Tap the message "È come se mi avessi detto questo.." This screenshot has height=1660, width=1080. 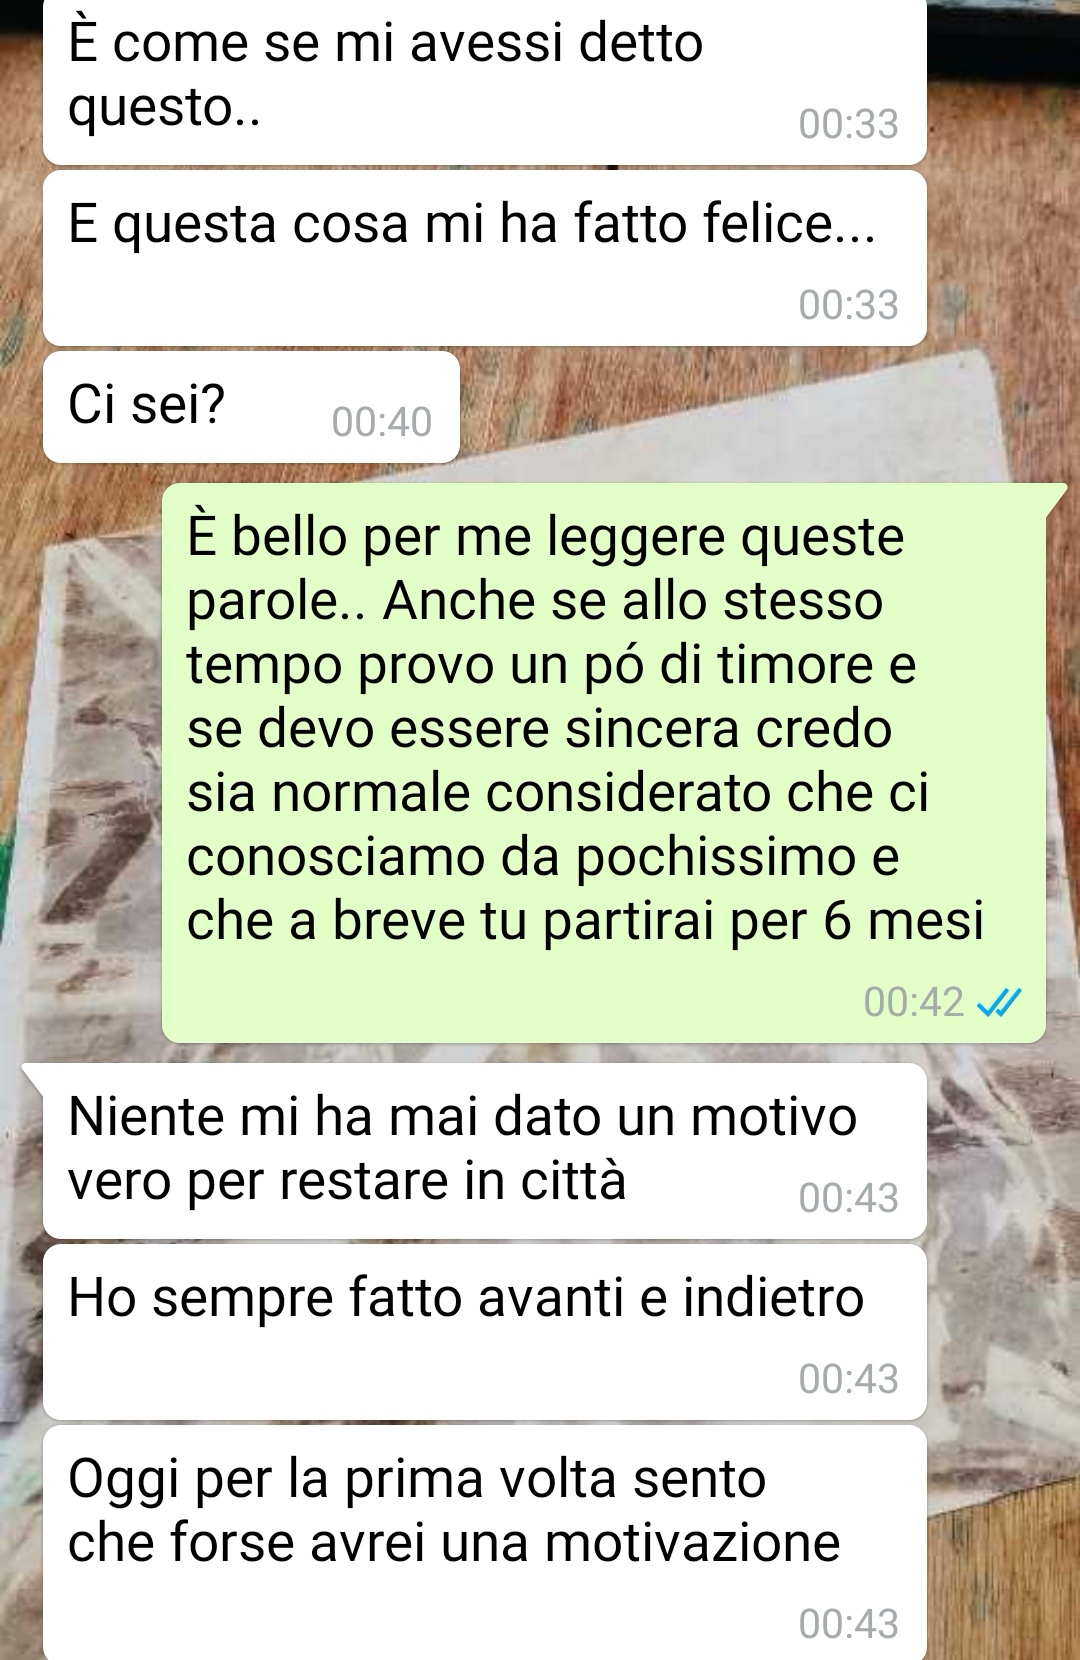point(485,80)
